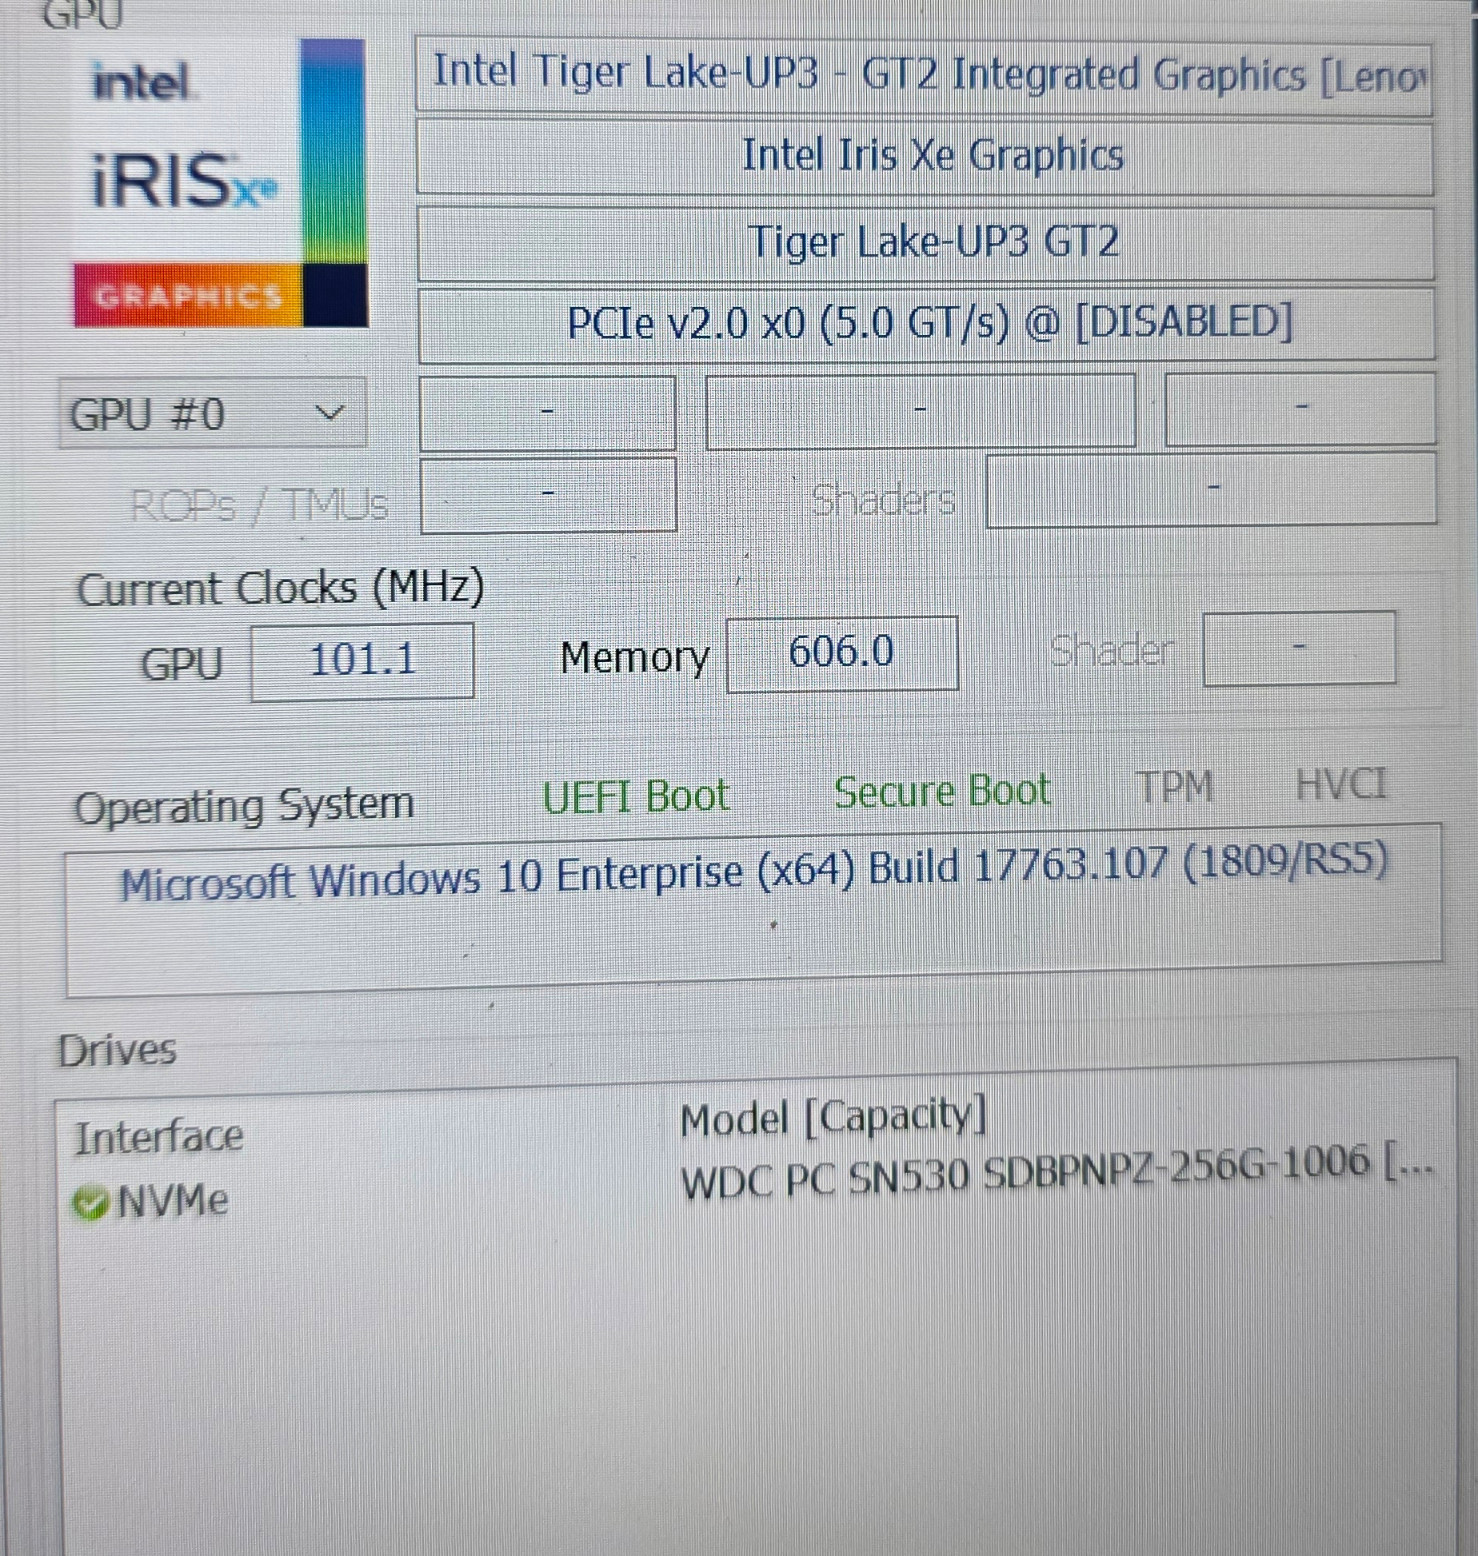Click the PCIe v2.0 x0 DISABLED field
Image resolution: width=1478 pixels, height=1556 pixels.
click(x=927, y=324)
